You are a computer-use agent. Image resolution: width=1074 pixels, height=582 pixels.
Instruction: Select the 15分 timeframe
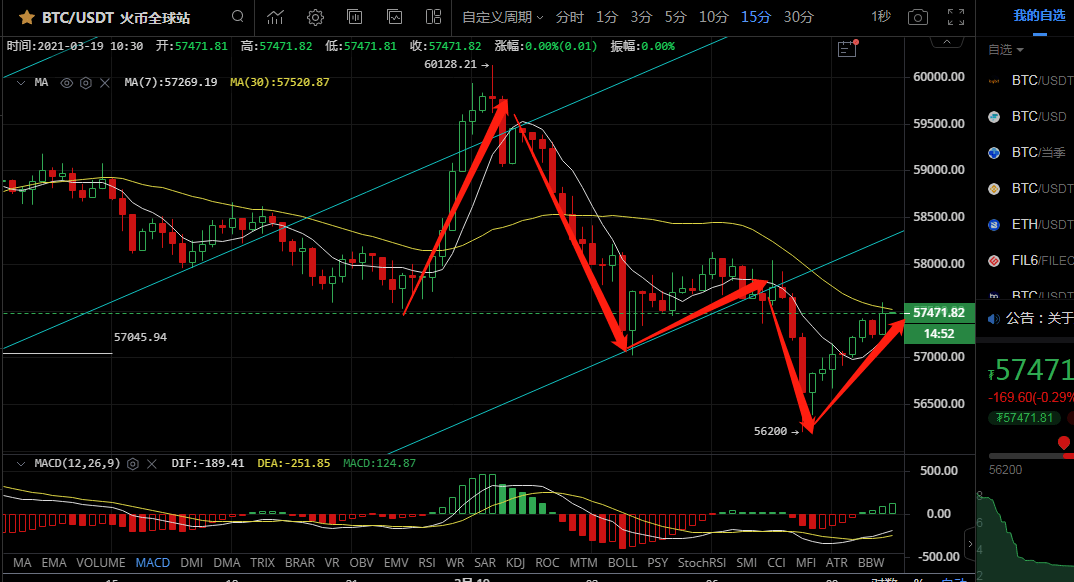coord(756,17)
